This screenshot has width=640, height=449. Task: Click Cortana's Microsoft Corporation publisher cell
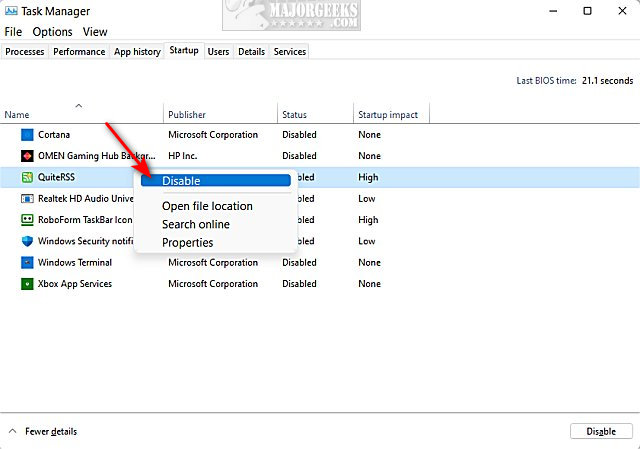click(x=213, y=135)
